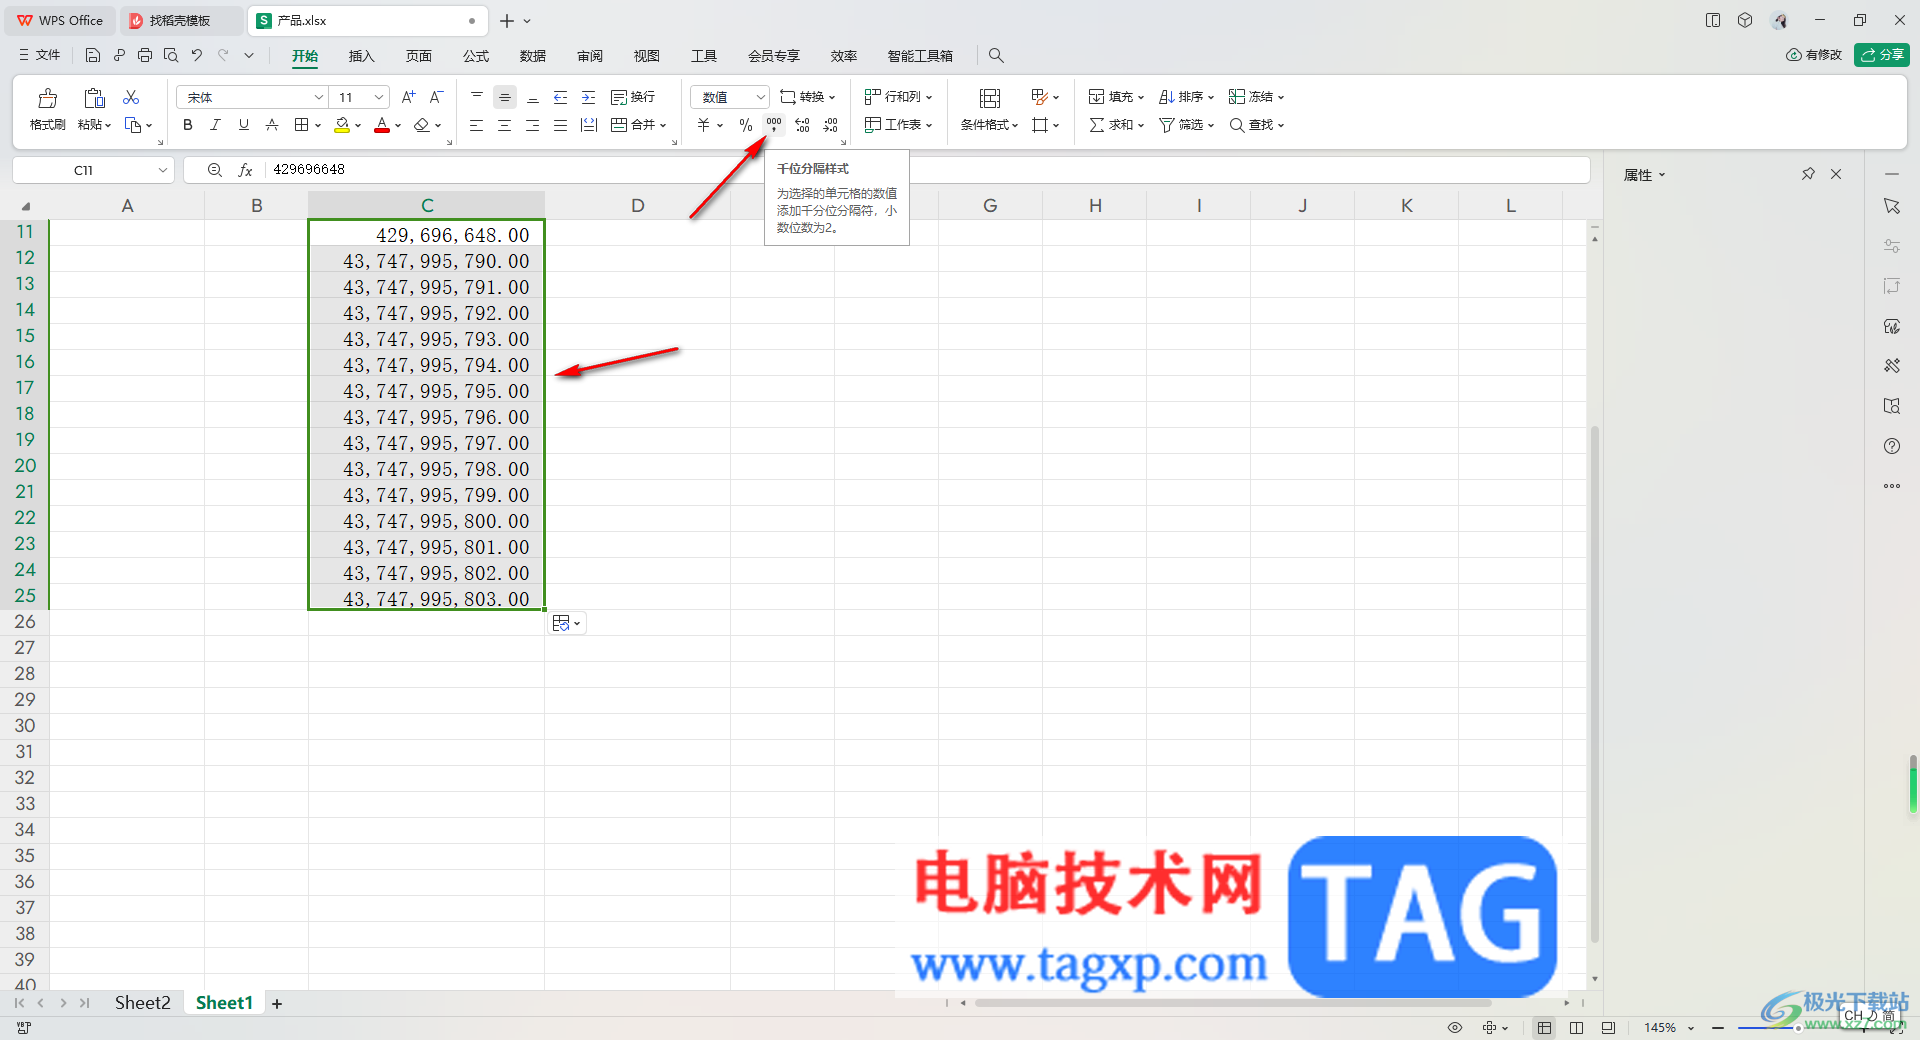Toggle bold formatting
The image size is (1920, 1040).
[x=188, y=125]
